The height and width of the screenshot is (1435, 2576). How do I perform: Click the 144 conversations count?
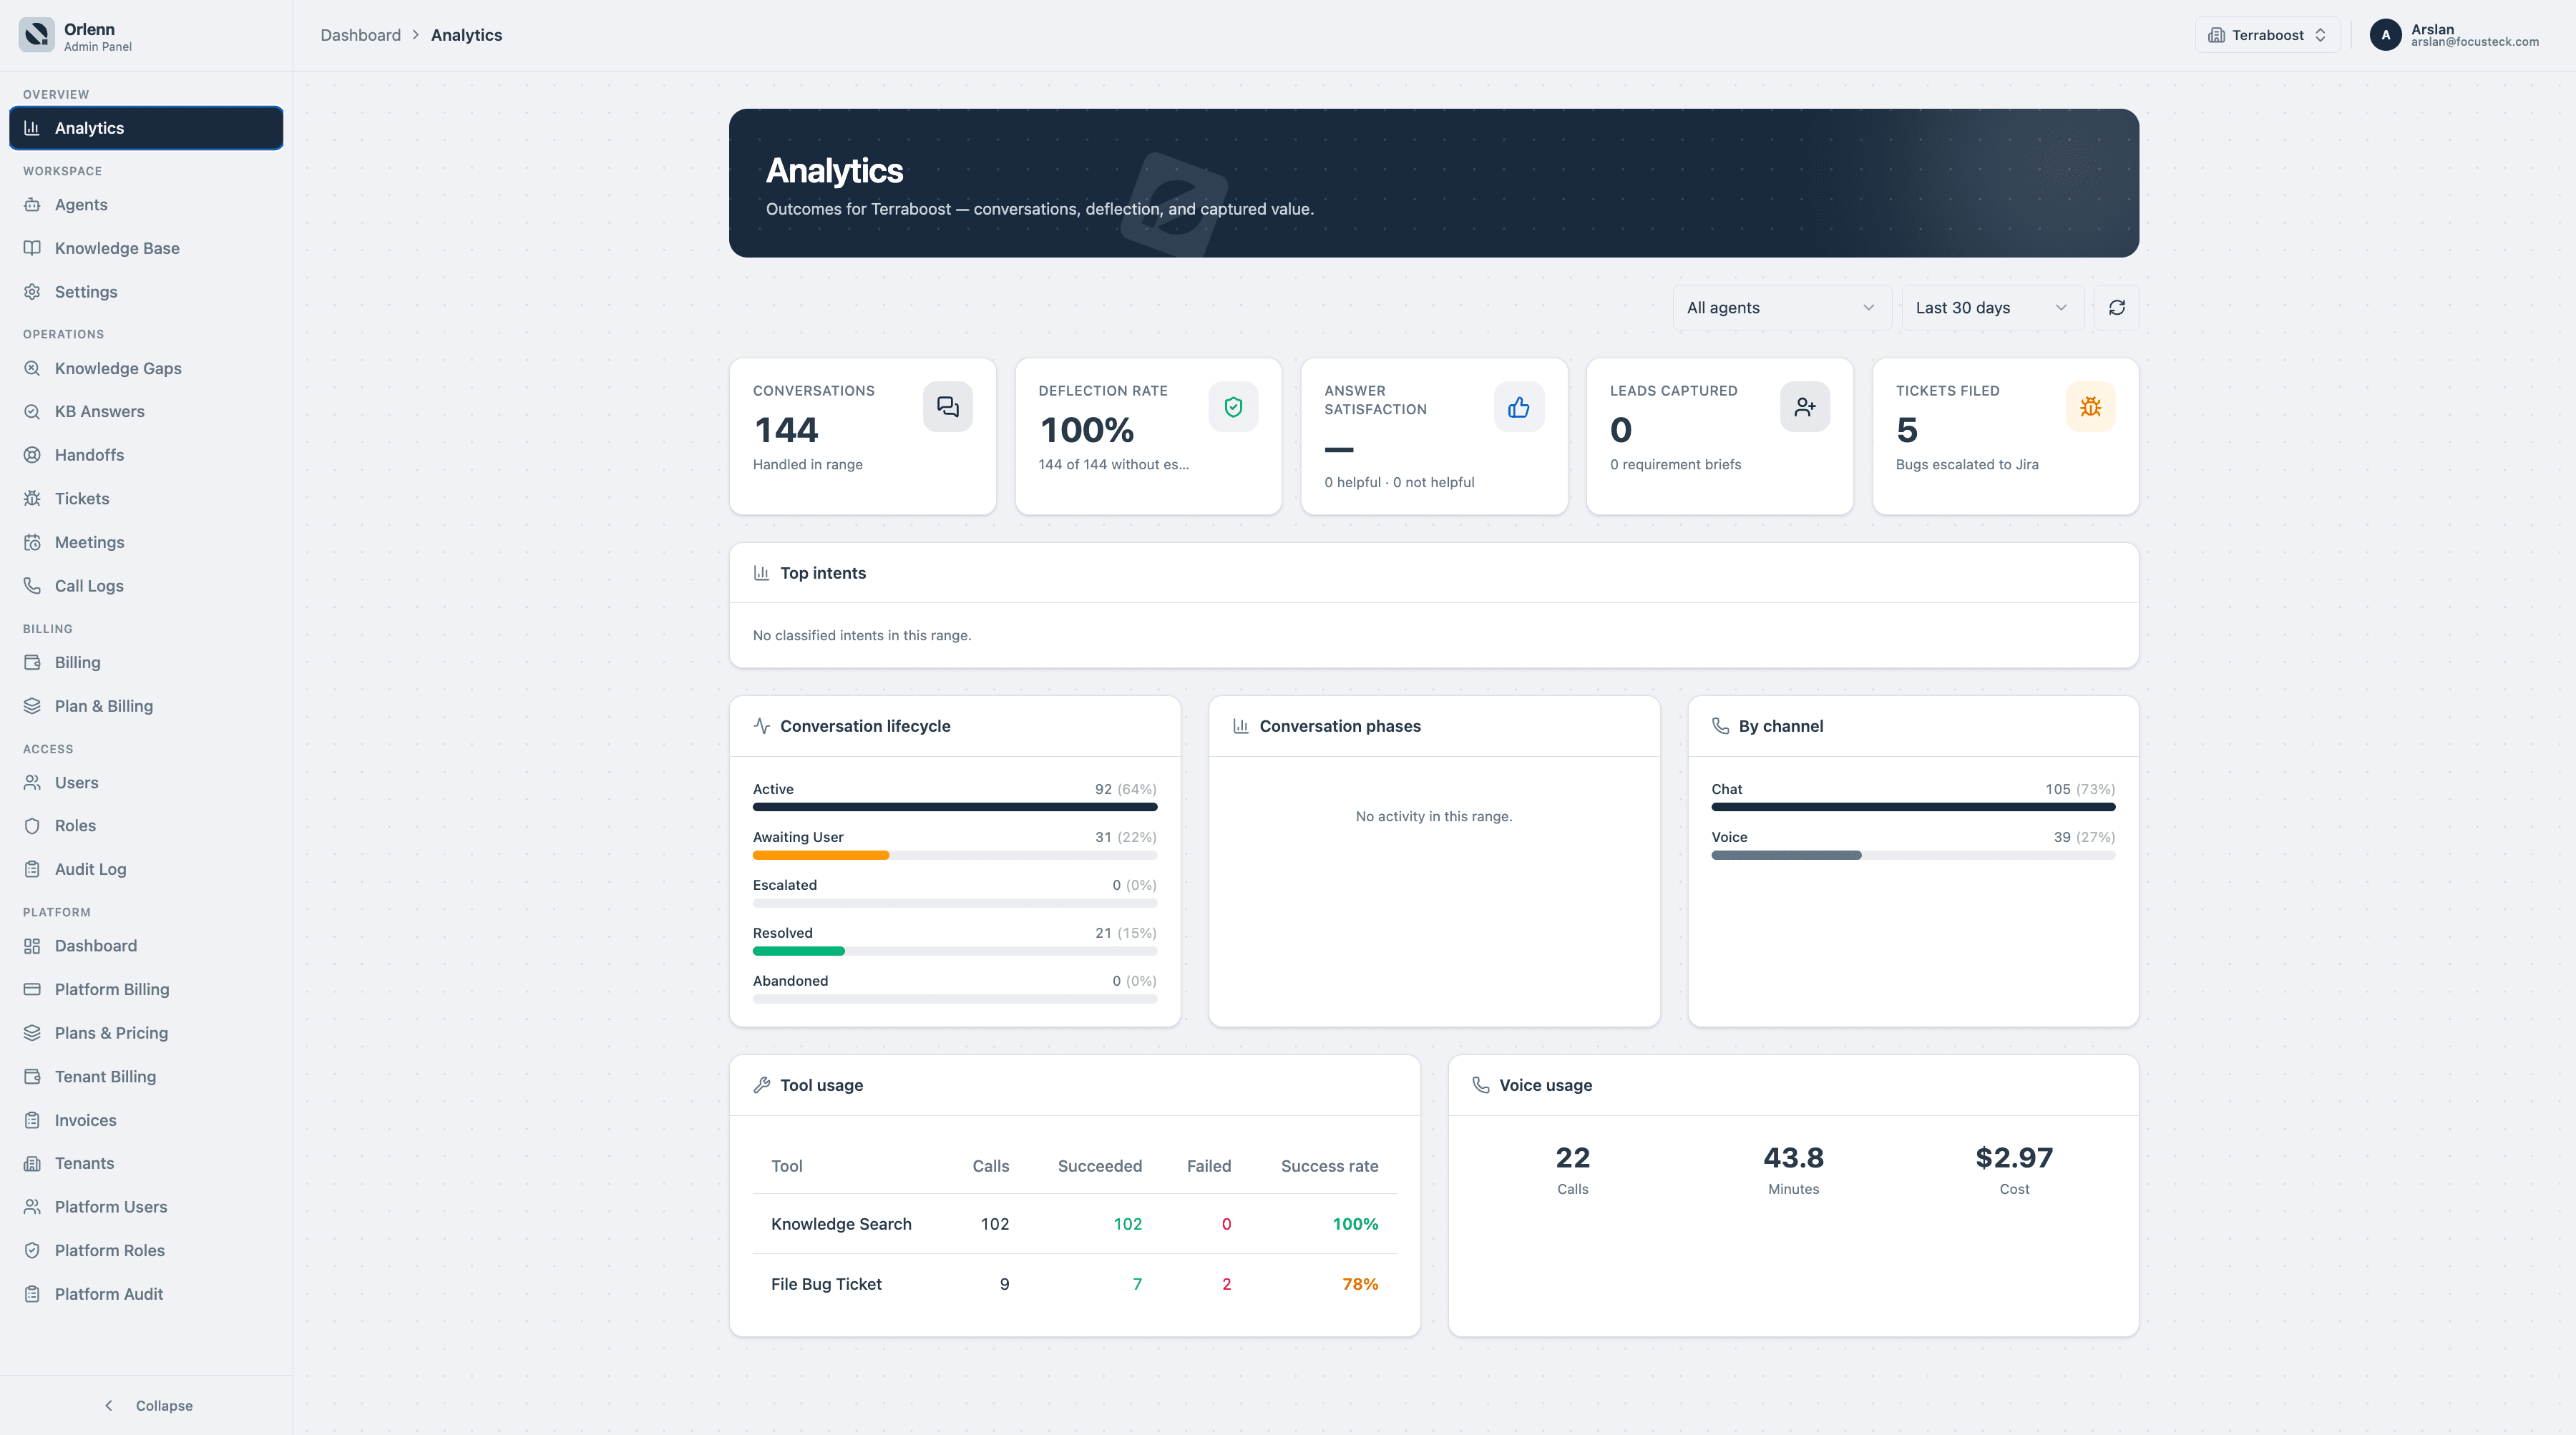pyautogui.click(x=786, y=430)
